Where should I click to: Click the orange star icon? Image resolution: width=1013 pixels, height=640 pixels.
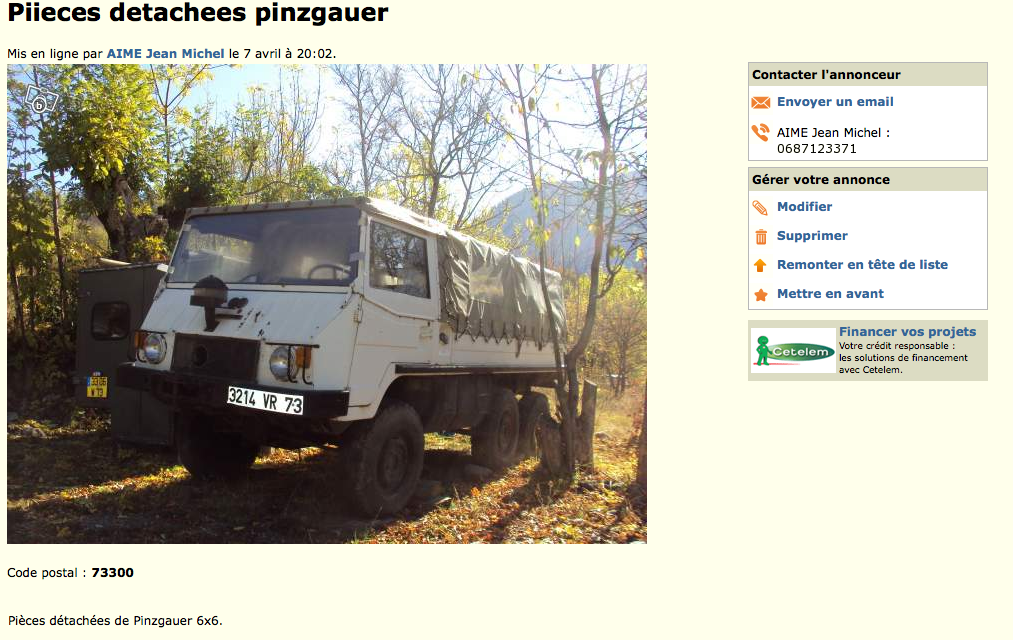761,294
